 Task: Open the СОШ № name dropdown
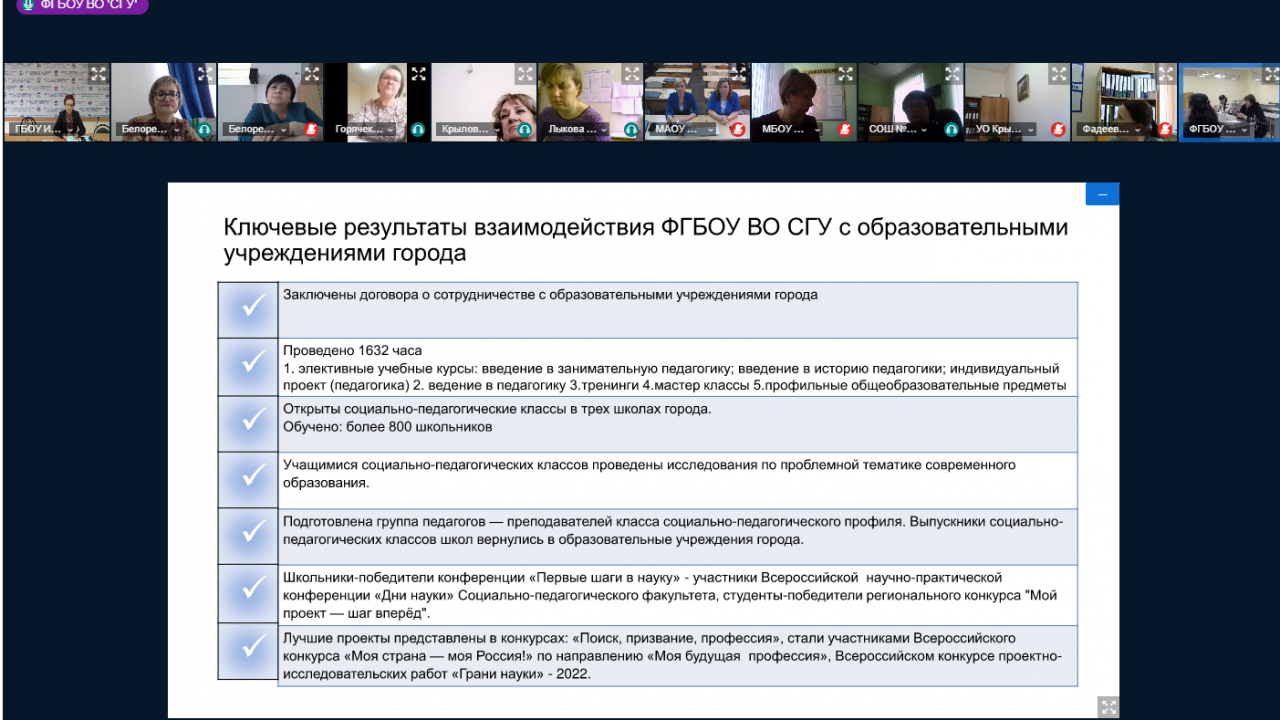[x=925, y=129]
